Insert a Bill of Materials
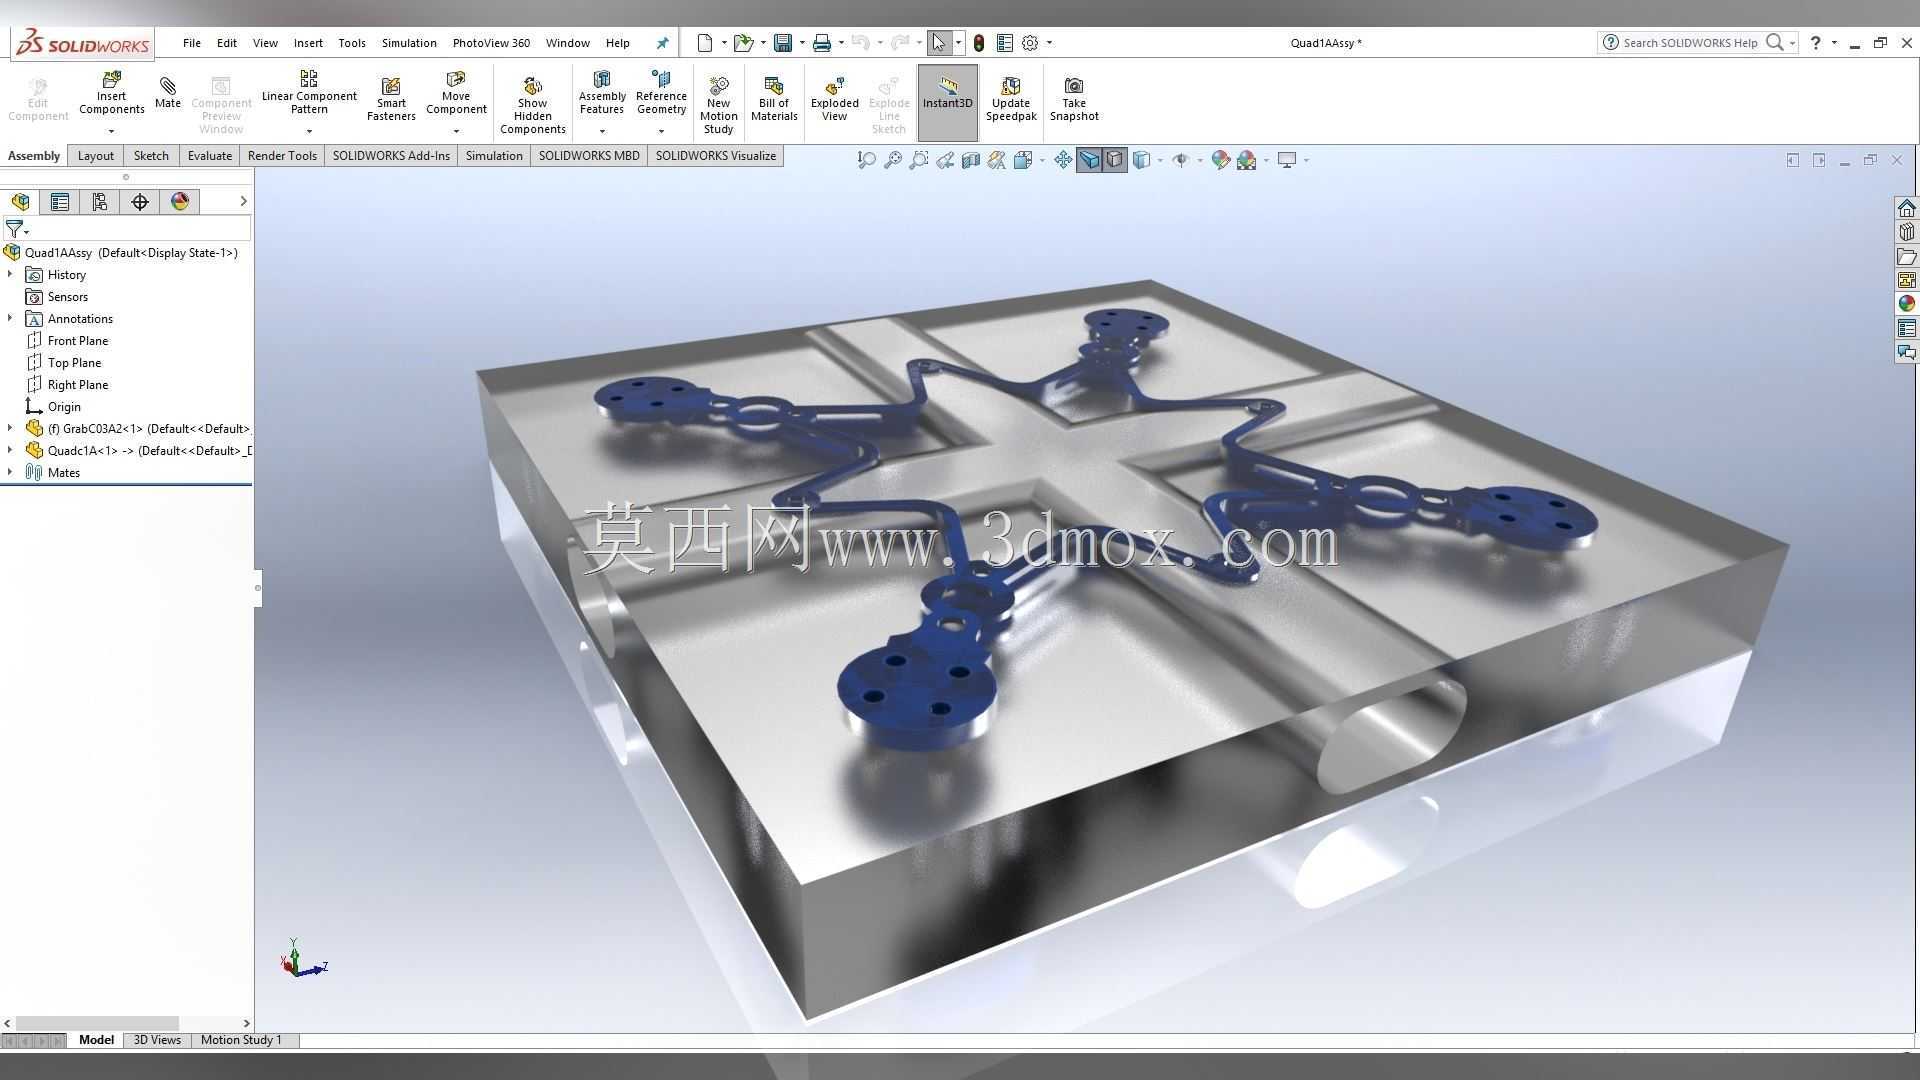The image size is (1920, 1080). pos(774,98)
